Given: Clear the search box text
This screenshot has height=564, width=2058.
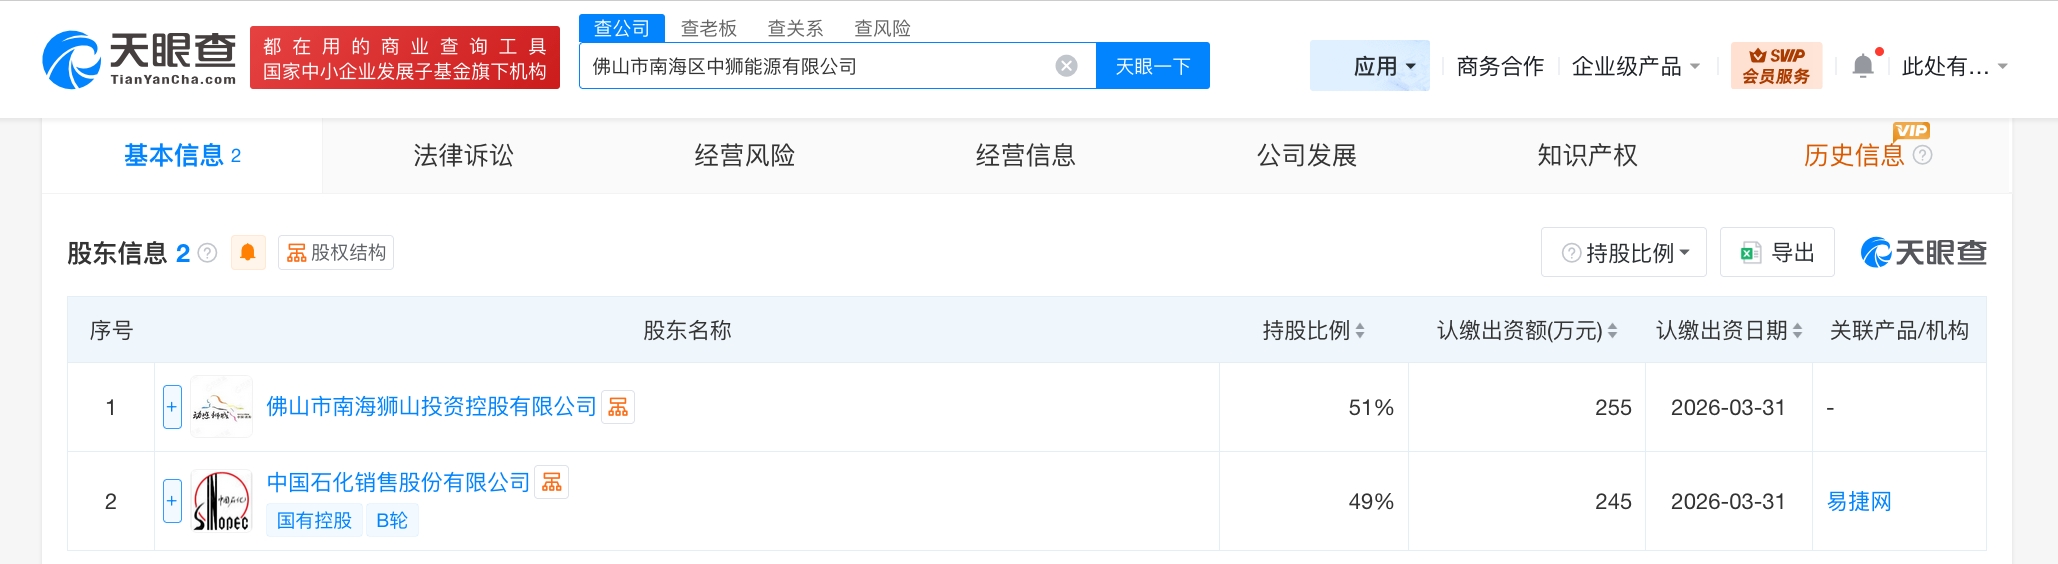Looking at the screenshot, I should pos(1066,66).
